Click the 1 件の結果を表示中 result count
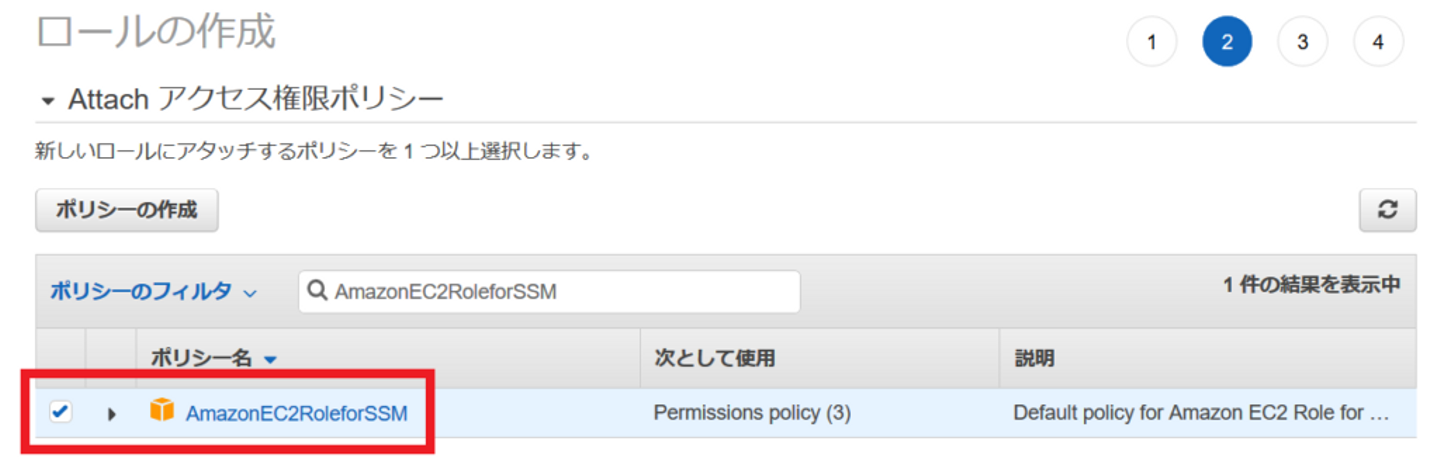The height and width of the screenshot is (475, 1440). [1311, 285]
